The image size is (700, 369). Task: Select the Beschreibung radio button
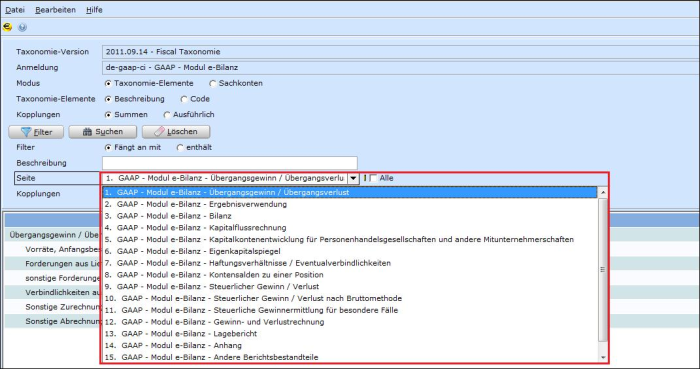pos(108,99)
